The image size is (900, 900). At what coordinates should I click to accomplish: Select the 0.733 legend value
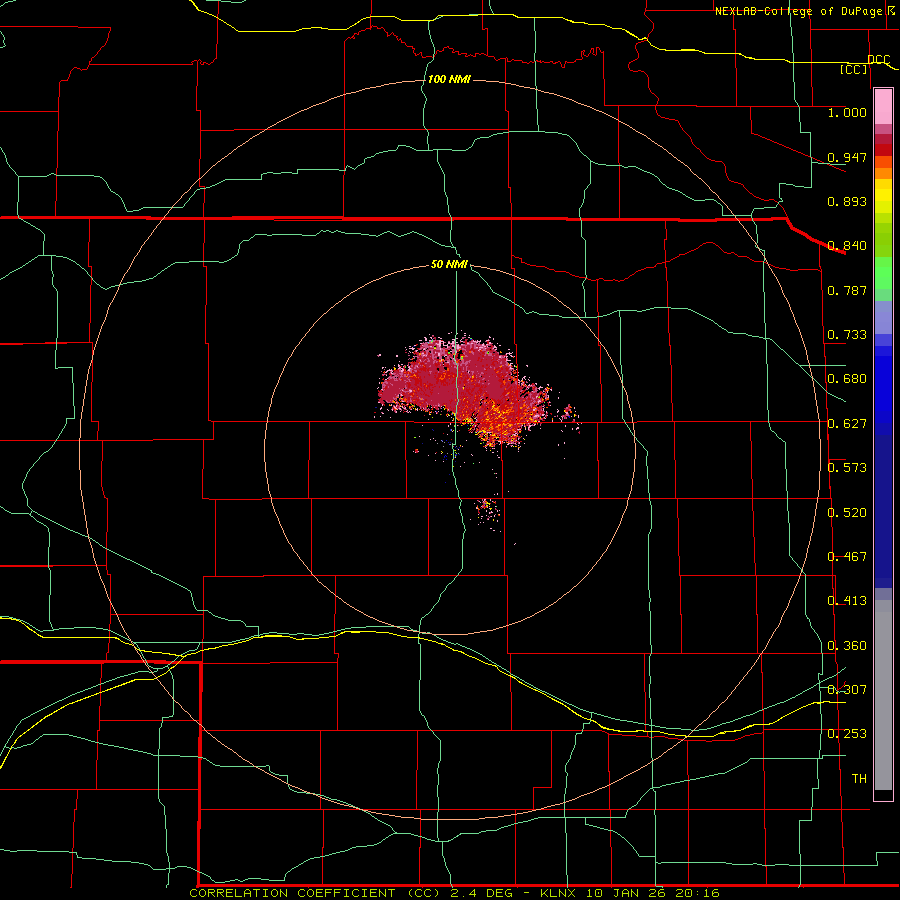(847, 335)
